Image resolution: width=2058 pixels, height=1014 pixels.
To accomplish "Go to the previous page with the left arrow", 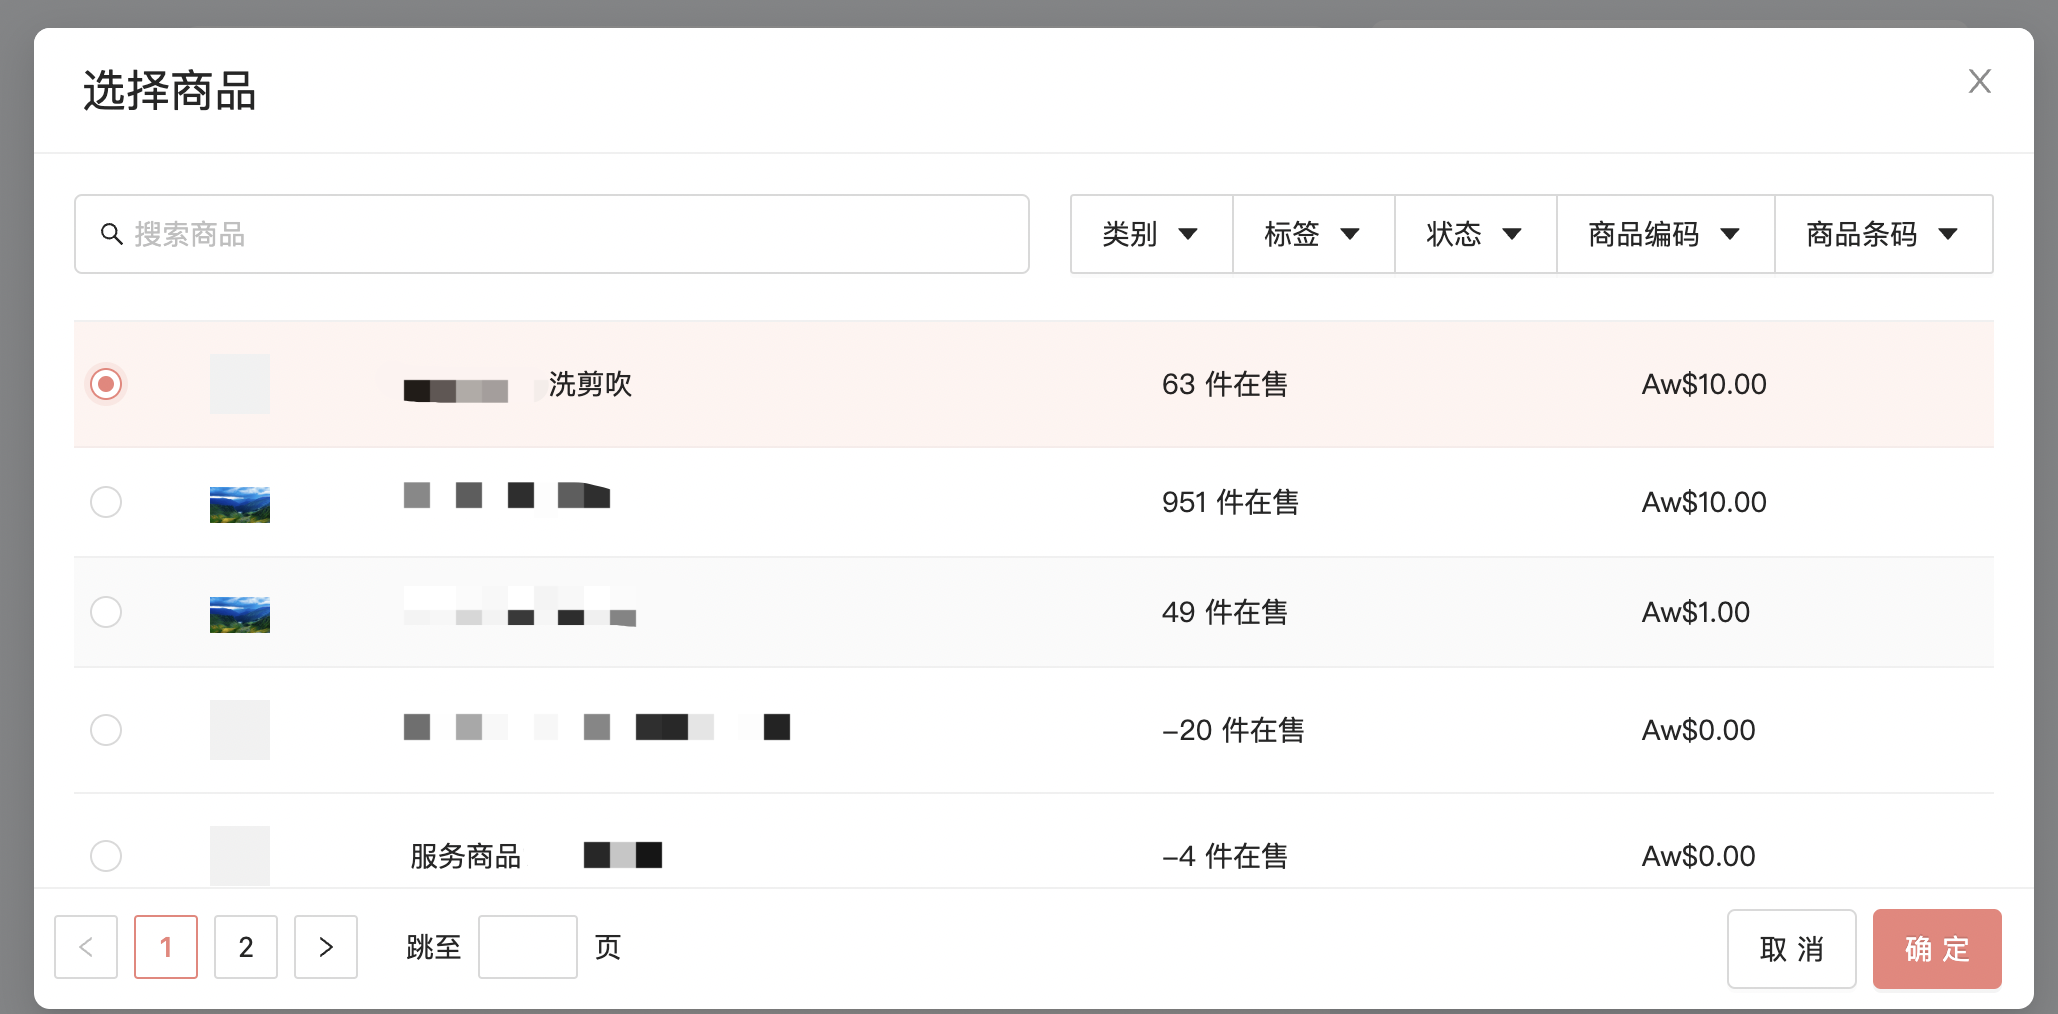I will [86, 947].
